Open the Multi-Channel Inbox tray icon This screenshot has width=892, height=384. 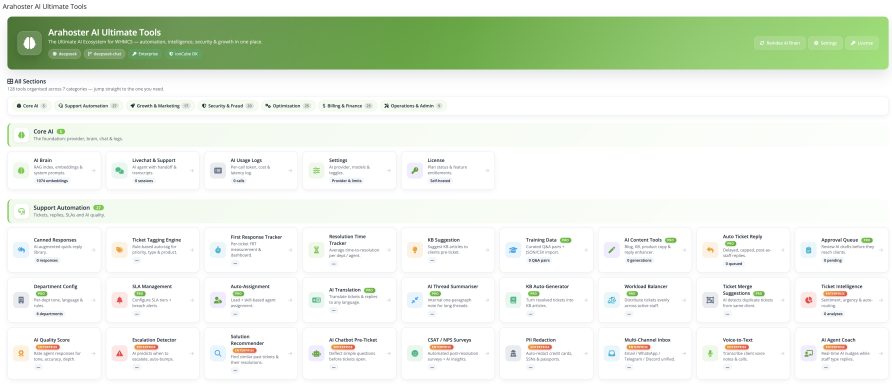tap(612, 353)
